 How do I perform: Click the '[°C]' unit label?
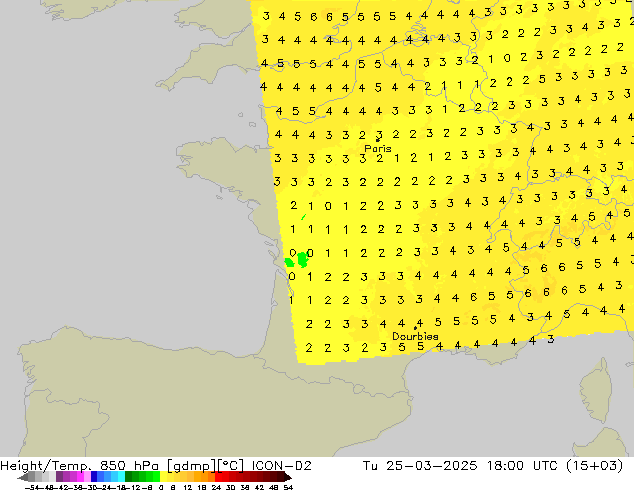[x=230, y=466]
